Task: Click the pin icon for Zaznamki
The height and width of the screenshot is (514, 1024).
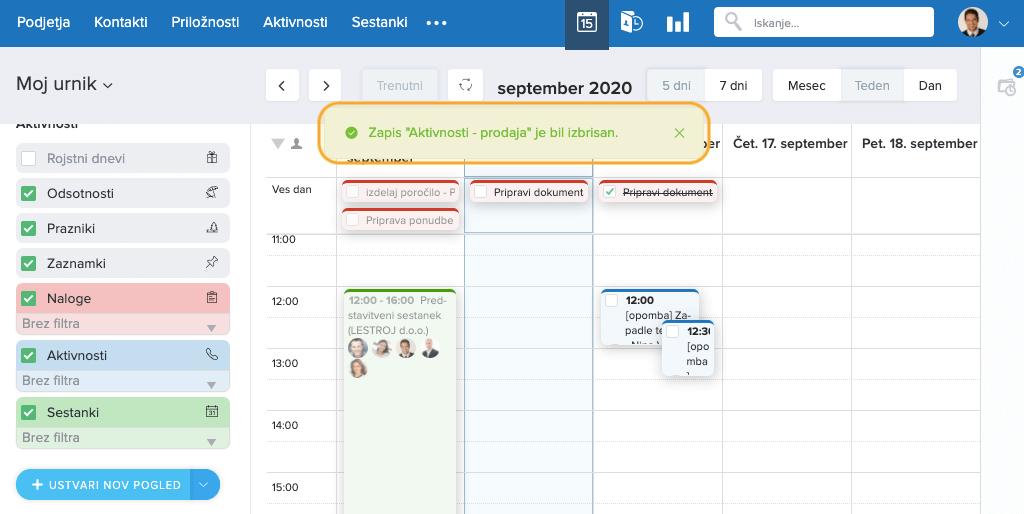Action: click(x=212, y=263)
